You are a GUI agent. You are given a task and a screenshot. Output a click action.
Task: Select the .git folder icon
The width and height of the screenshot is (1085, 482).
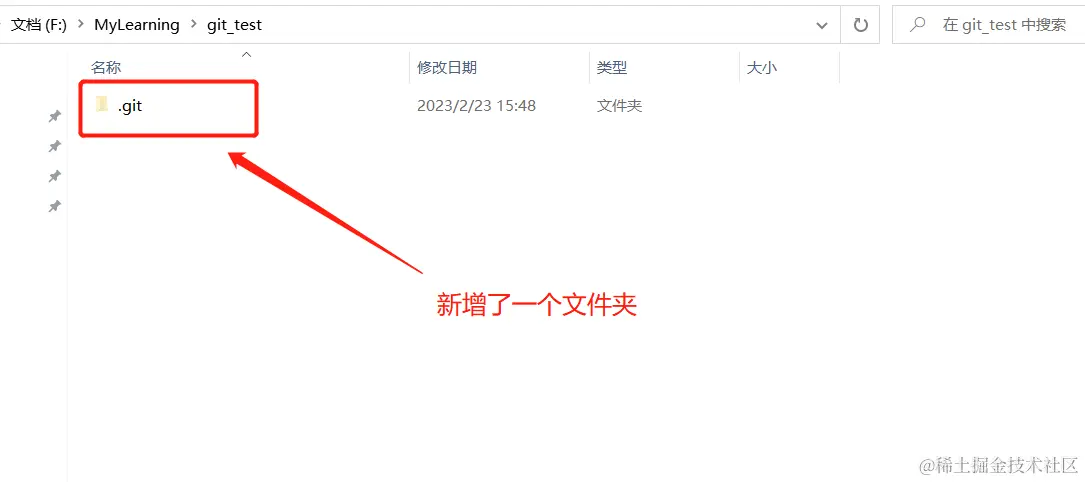point(102,105)
